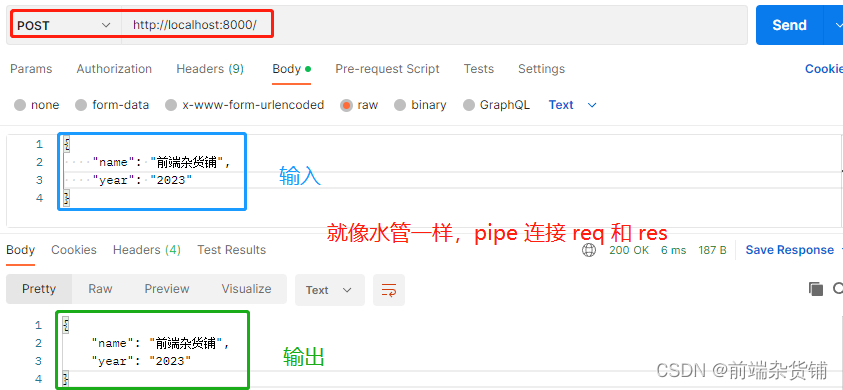Viewport: 843px width, 390px height.
Task: Open the Pre-request Script tab
Action: (387, 69)
